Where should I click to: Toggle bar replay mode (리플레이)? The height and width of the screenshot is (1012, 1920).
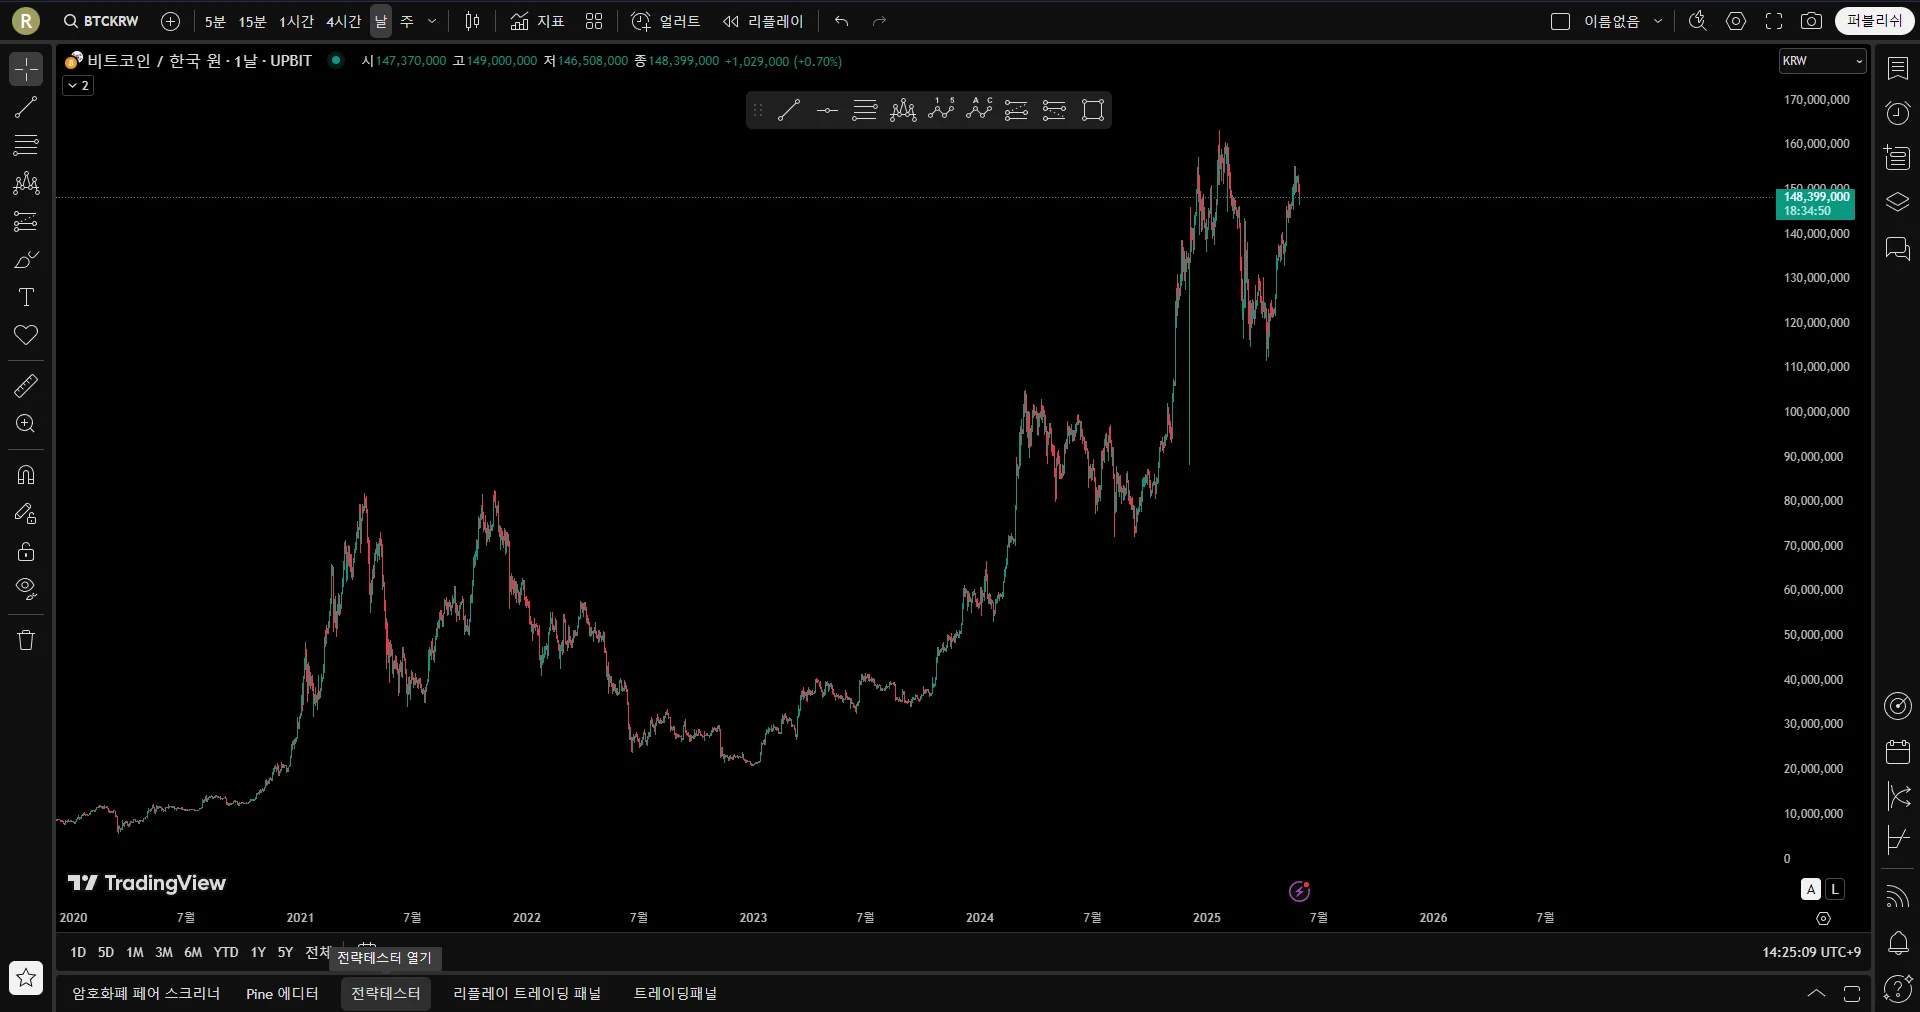763,21
